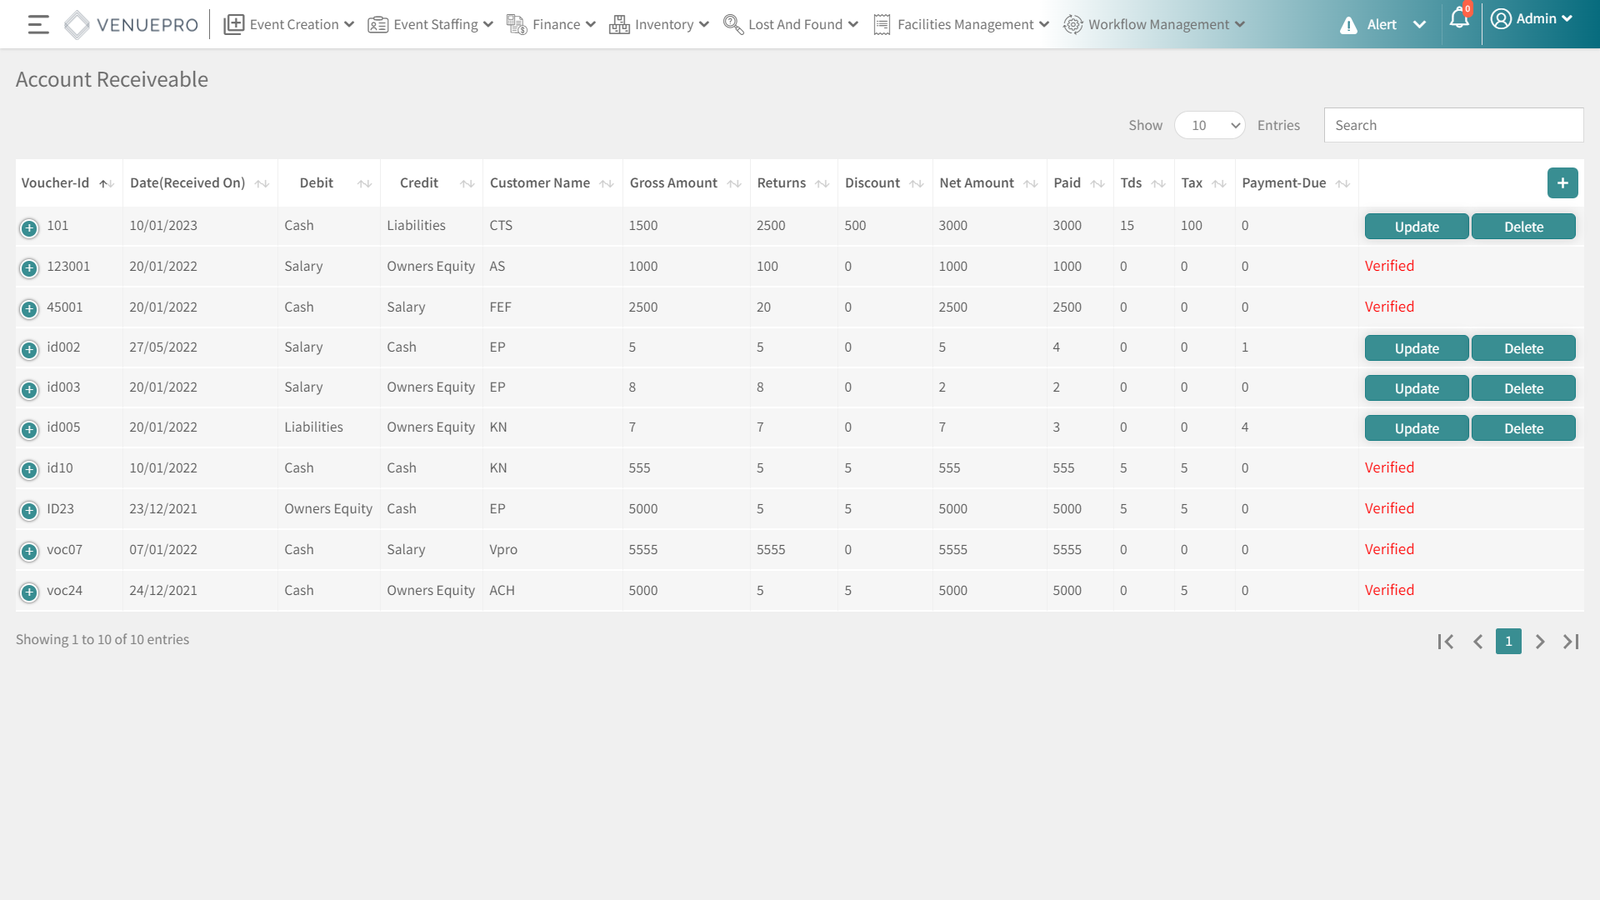
Task: Delete the id003 voucher record
Action: click(1523, 389)
